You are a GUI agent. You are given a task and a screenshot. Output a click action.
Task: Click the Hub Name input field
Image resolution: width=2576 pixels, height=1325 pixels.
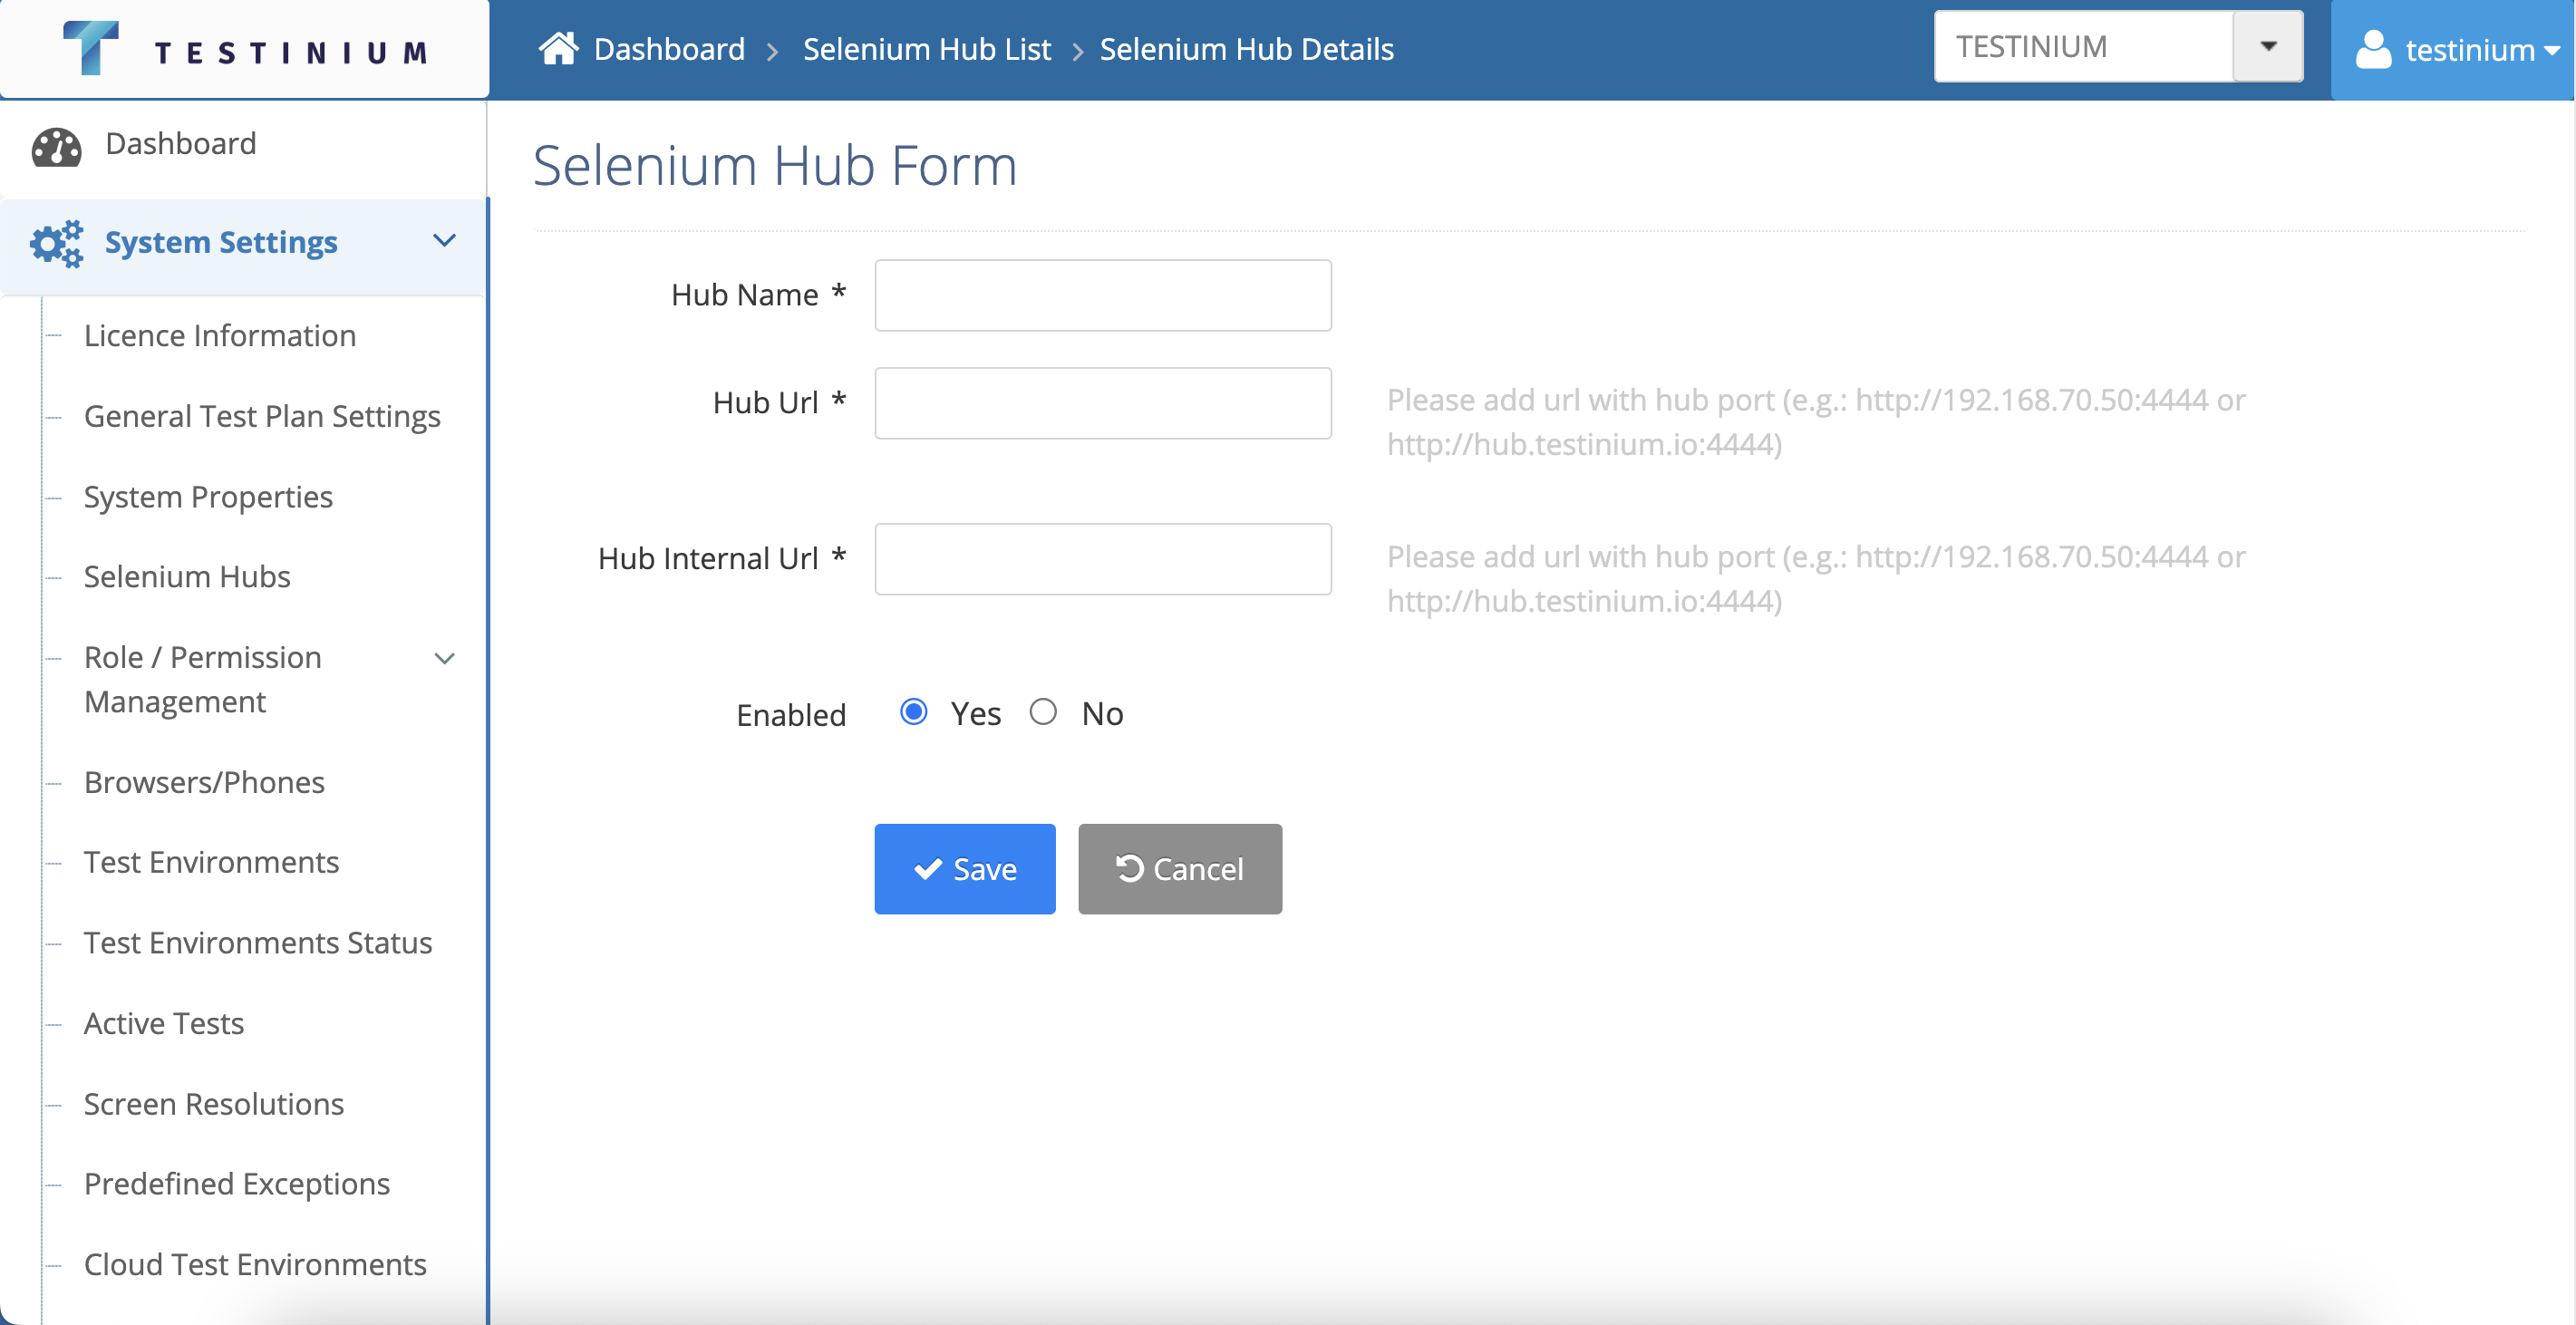(1102, 295)
